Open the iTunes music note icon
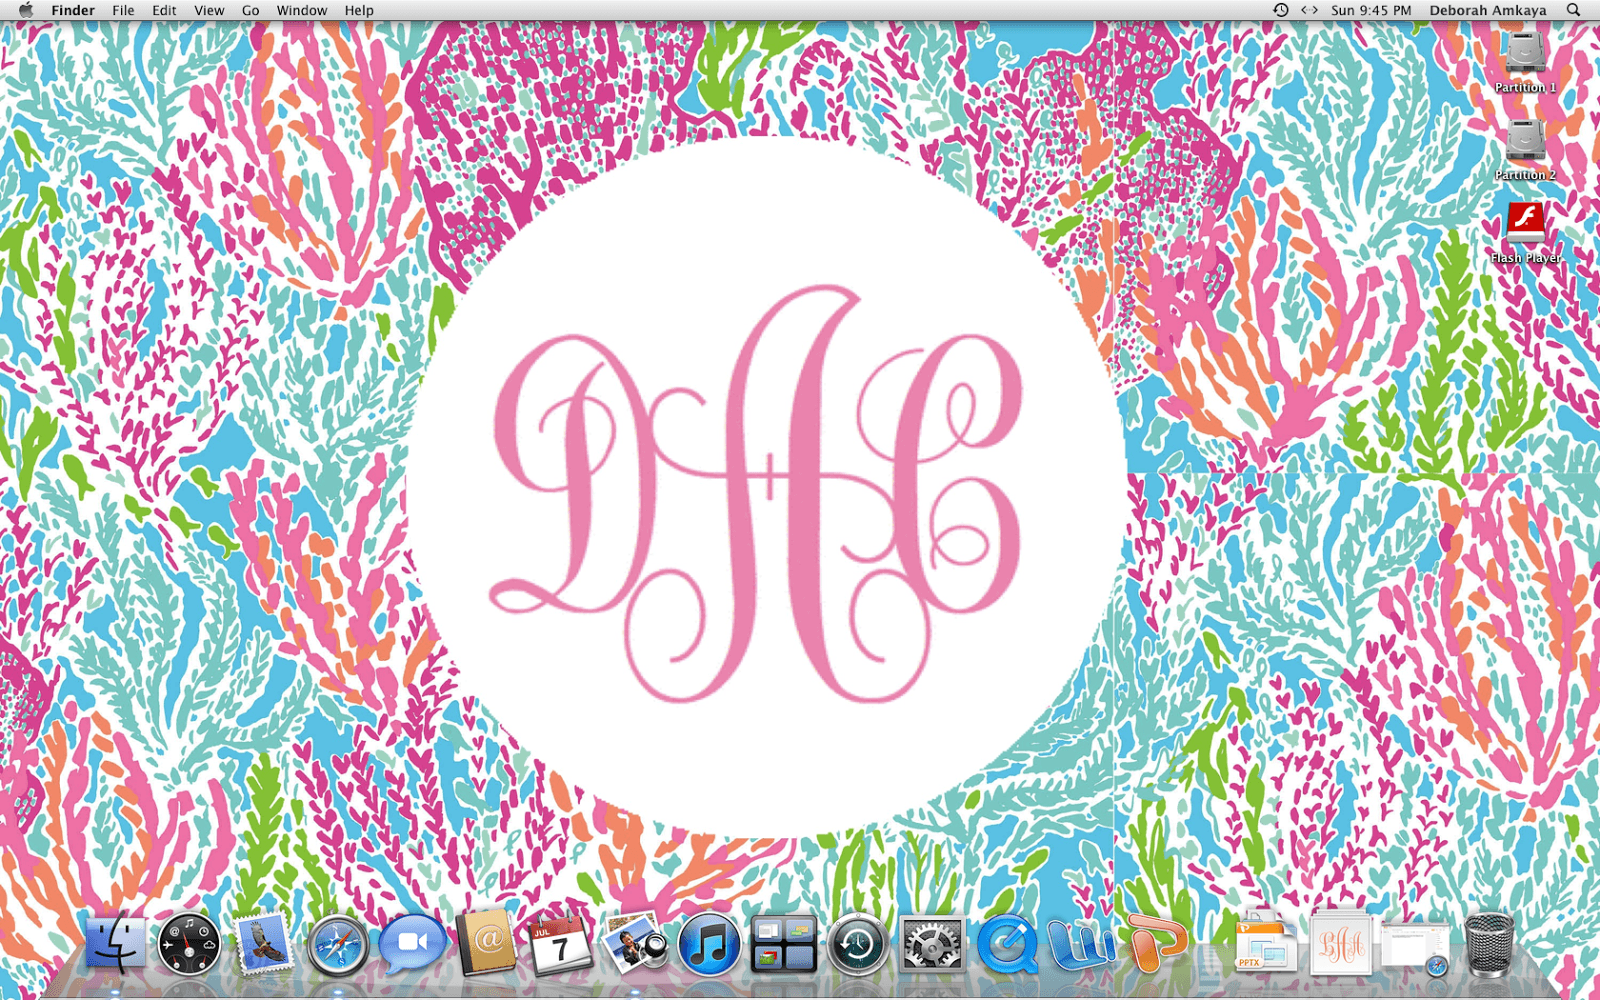 click(709, 945)
